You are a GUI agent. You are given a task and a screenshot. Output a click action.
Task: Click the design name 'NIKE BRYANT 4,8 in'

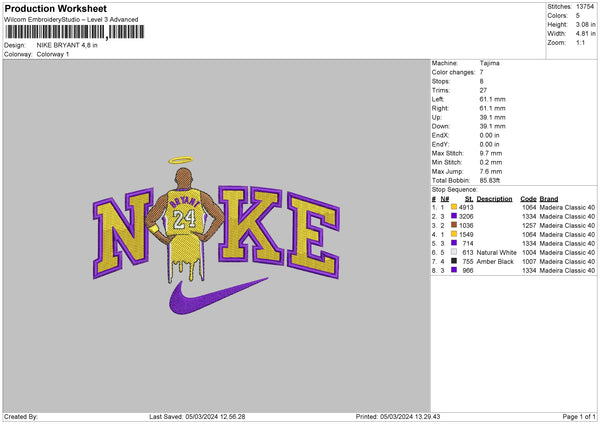[67, 45]
